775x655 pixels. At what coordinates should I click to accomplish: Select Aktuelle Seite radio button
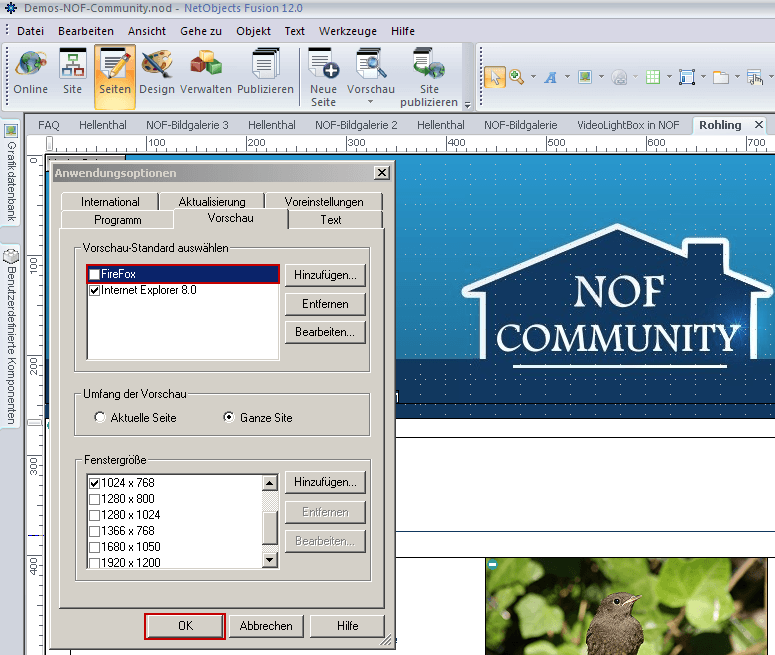click(x=100, y=417)
